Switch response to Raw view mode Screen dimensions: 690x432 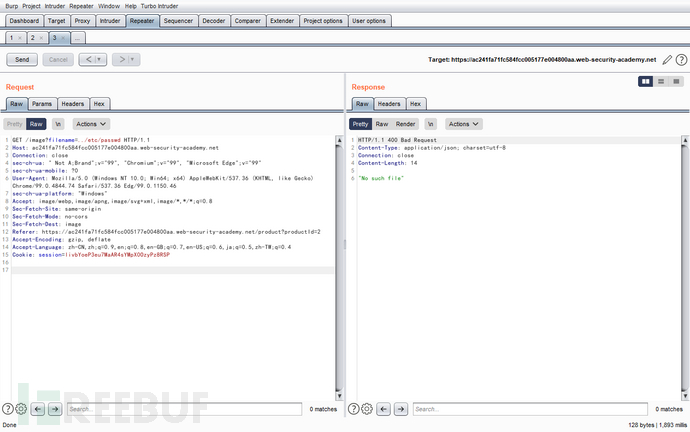(382, 124)
